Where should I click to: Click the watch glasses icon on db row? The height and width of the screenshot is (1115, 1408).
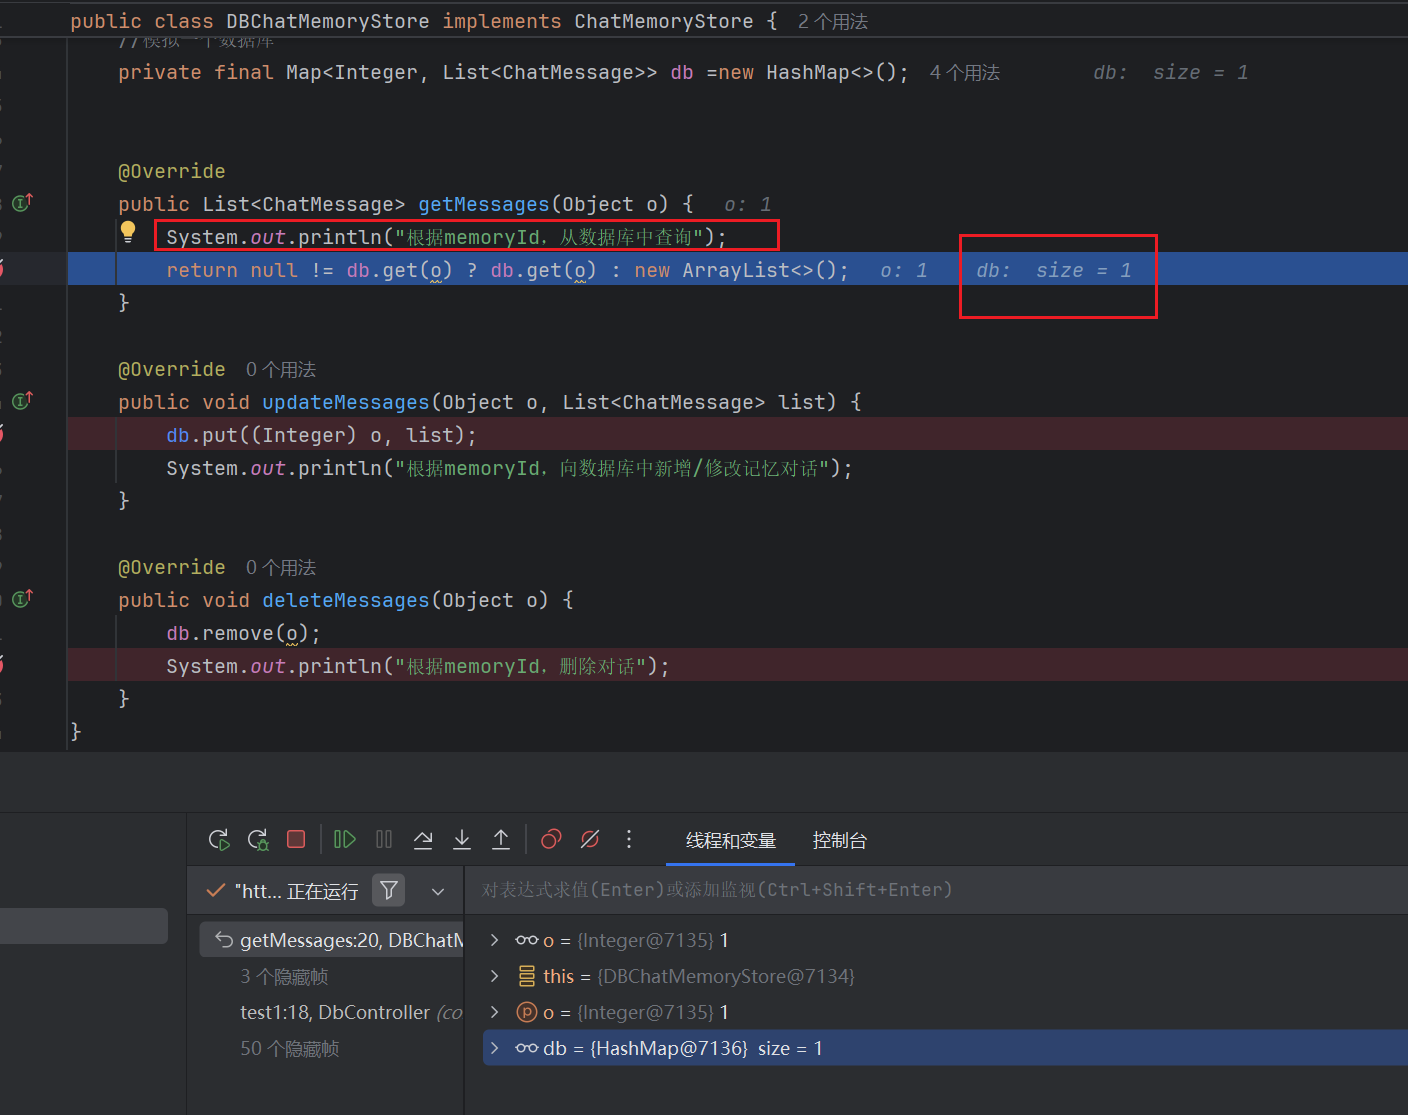(527, 1048)
